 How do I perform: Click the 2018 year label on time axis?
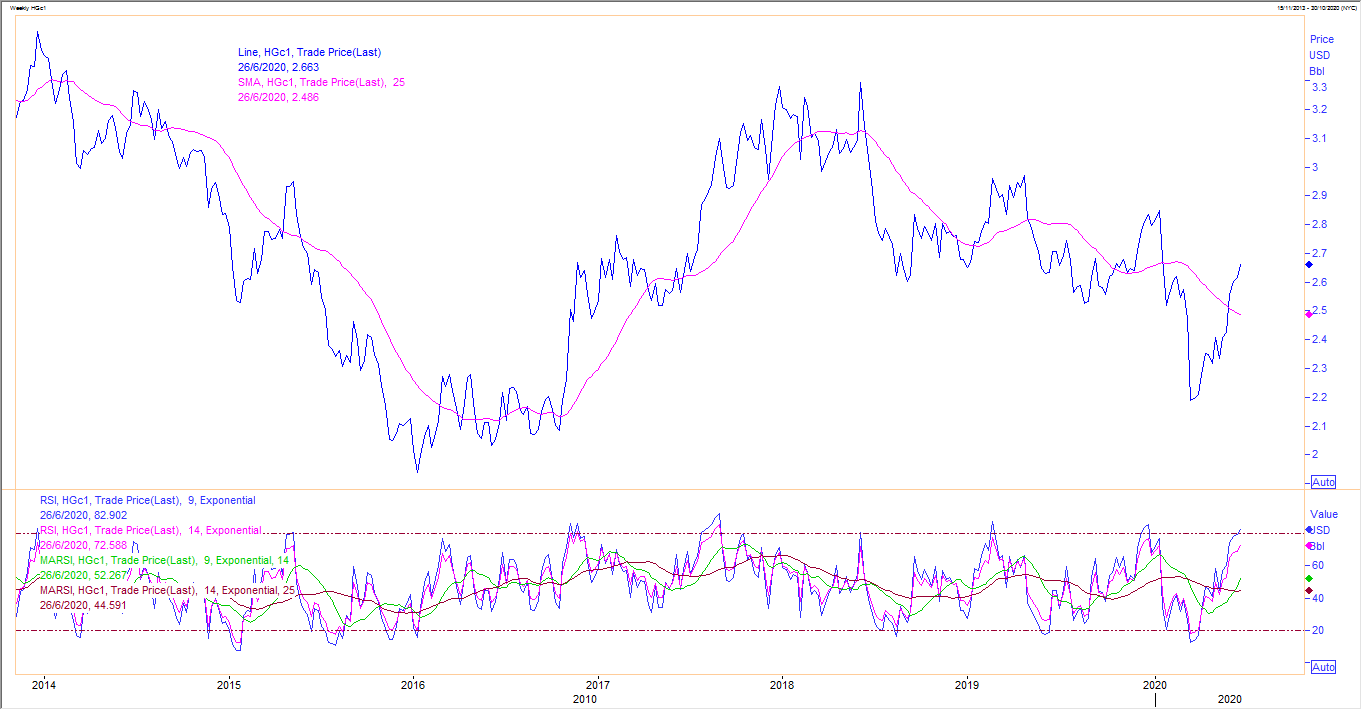point(782,685)
